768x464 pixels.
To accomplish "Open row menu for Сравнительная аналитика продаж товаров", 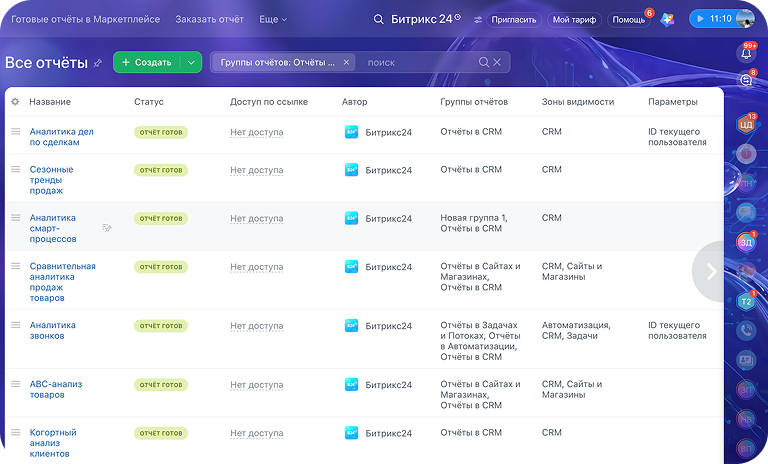I will [16, 266].
